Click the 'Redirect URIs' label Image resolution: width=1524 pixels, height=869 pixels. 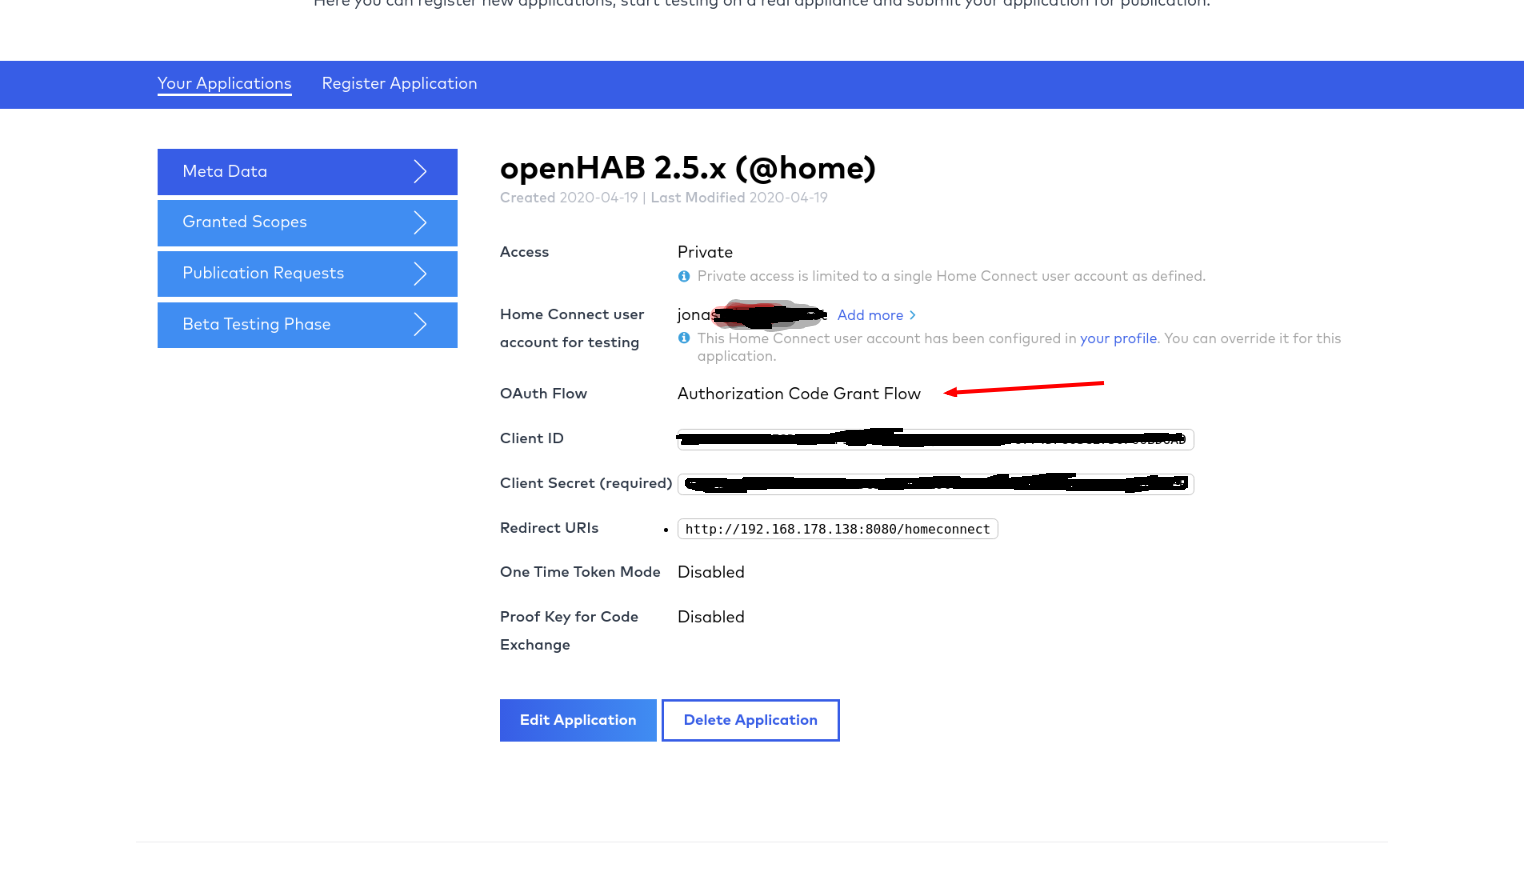click(x=549, y=528)
